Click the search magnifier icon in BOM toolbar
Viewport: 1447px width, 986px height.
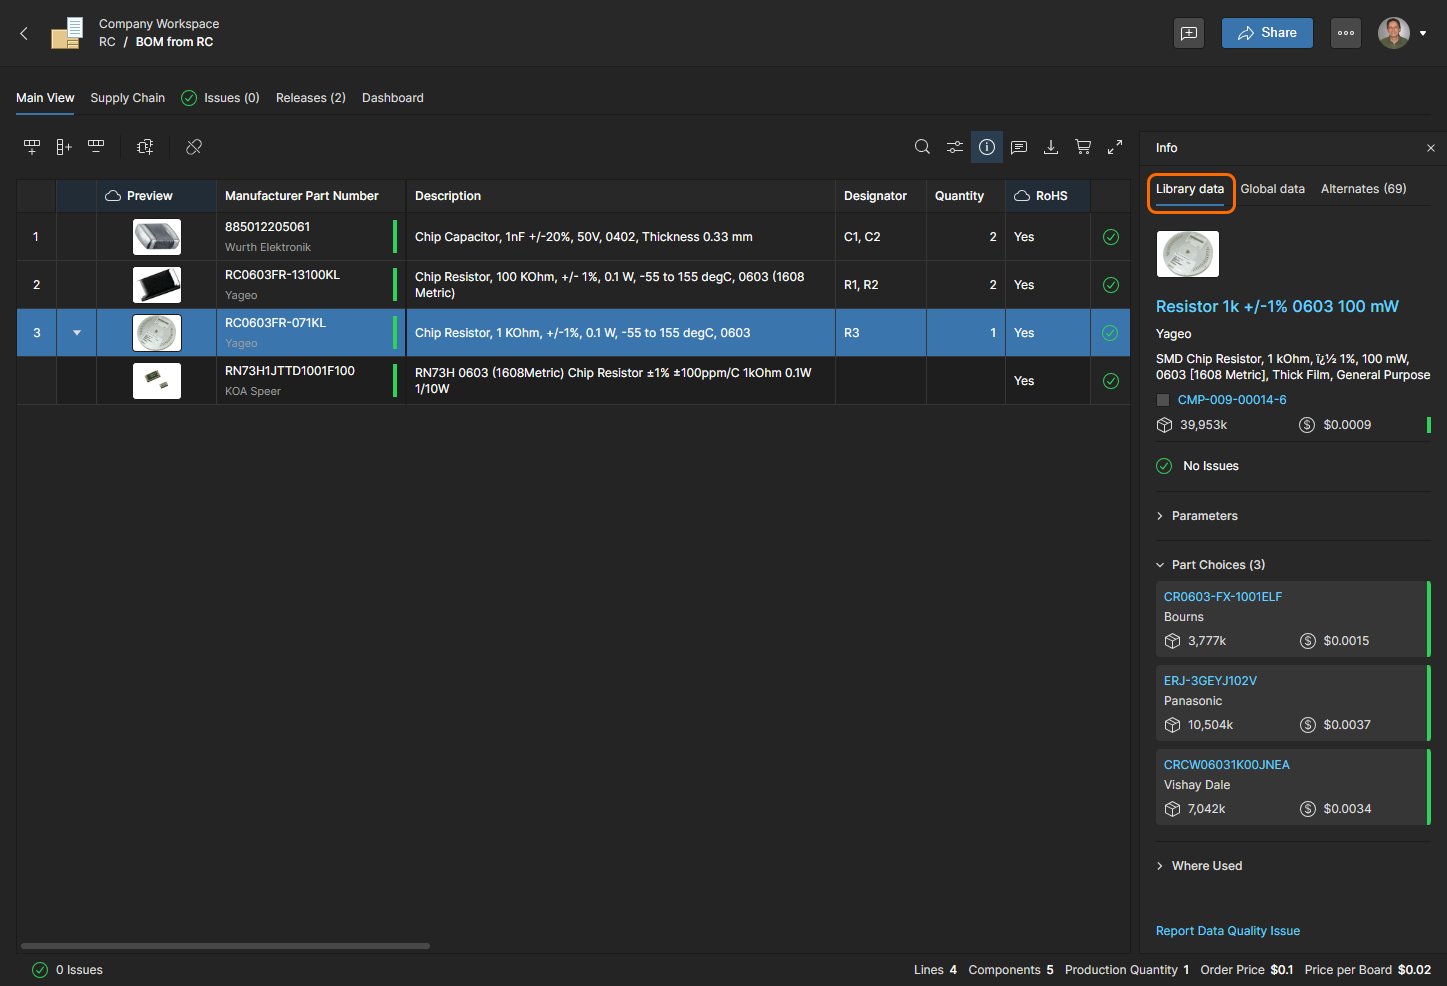(x=922, y=147)
